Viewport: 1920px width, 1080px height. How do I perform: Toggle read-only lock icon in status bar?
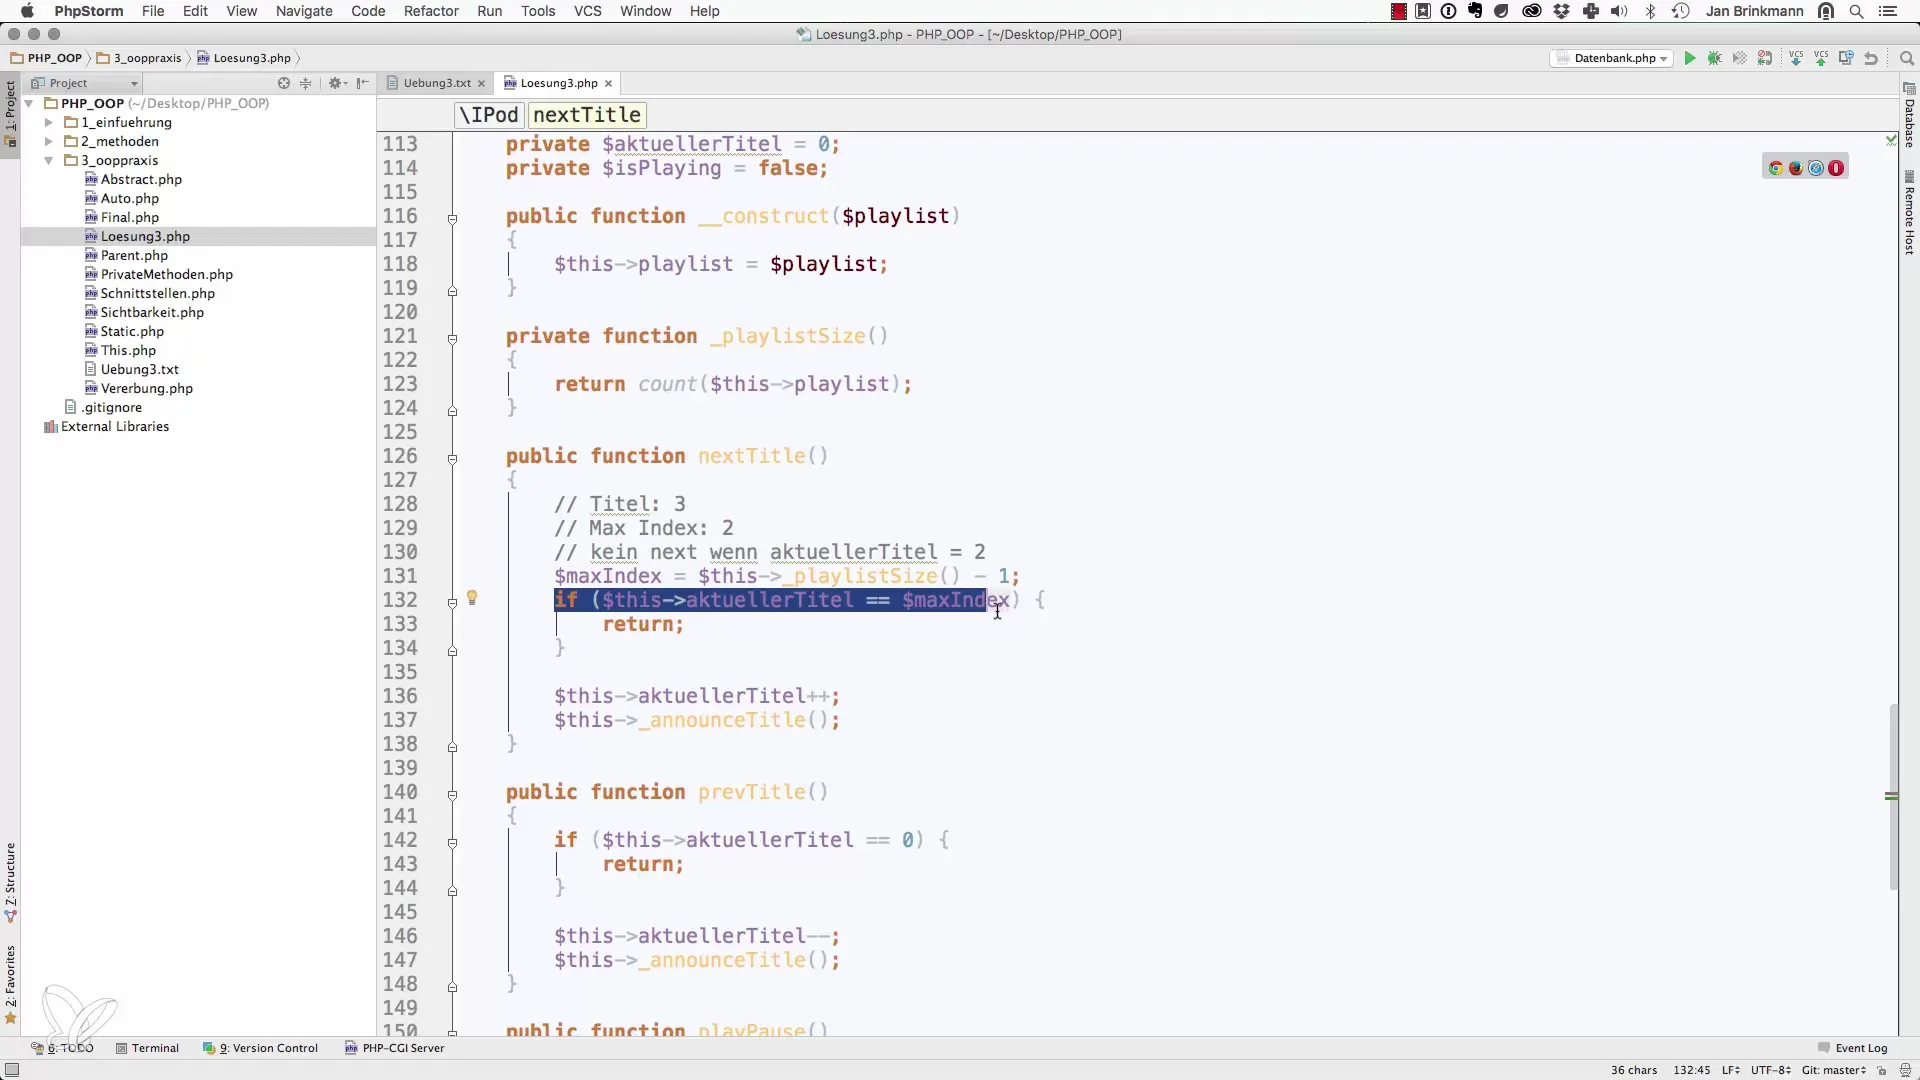[1882, 1070]
